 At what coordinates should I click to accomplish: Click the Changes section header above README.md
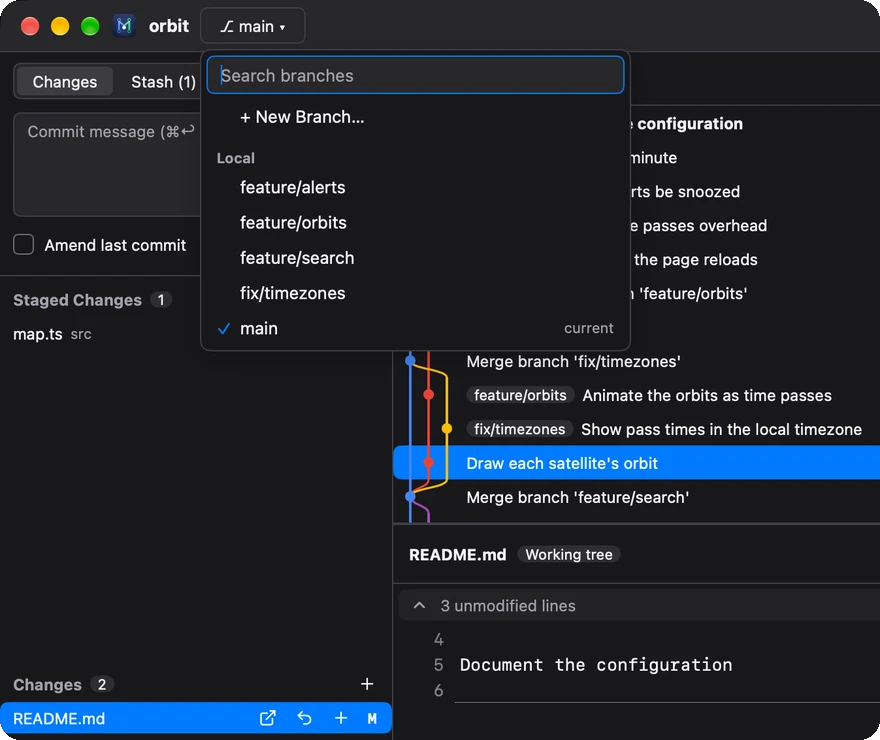47,684
